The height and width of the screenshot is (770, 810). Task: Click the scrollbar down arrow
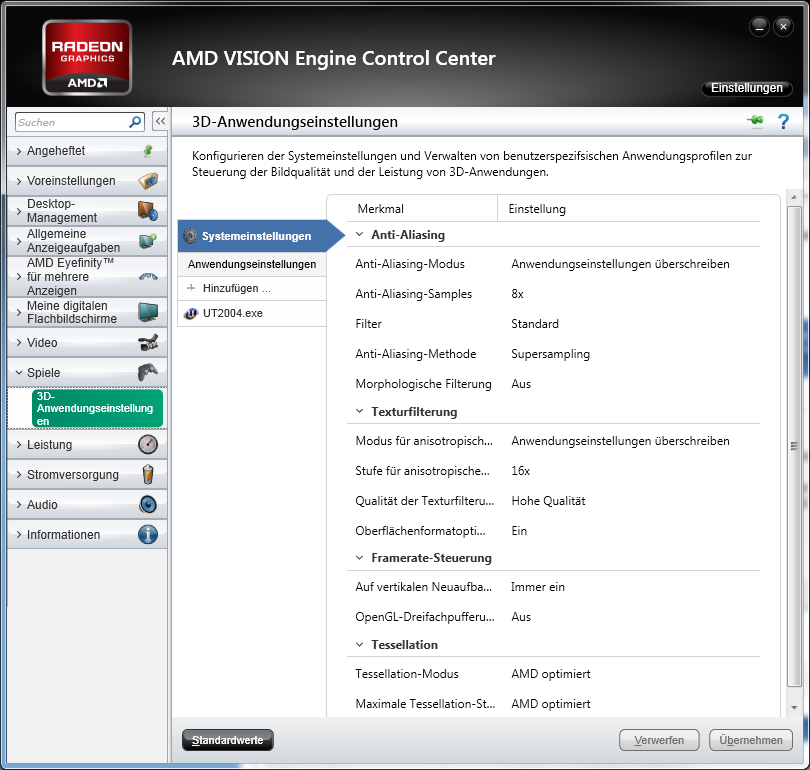(x=794, y=707)
